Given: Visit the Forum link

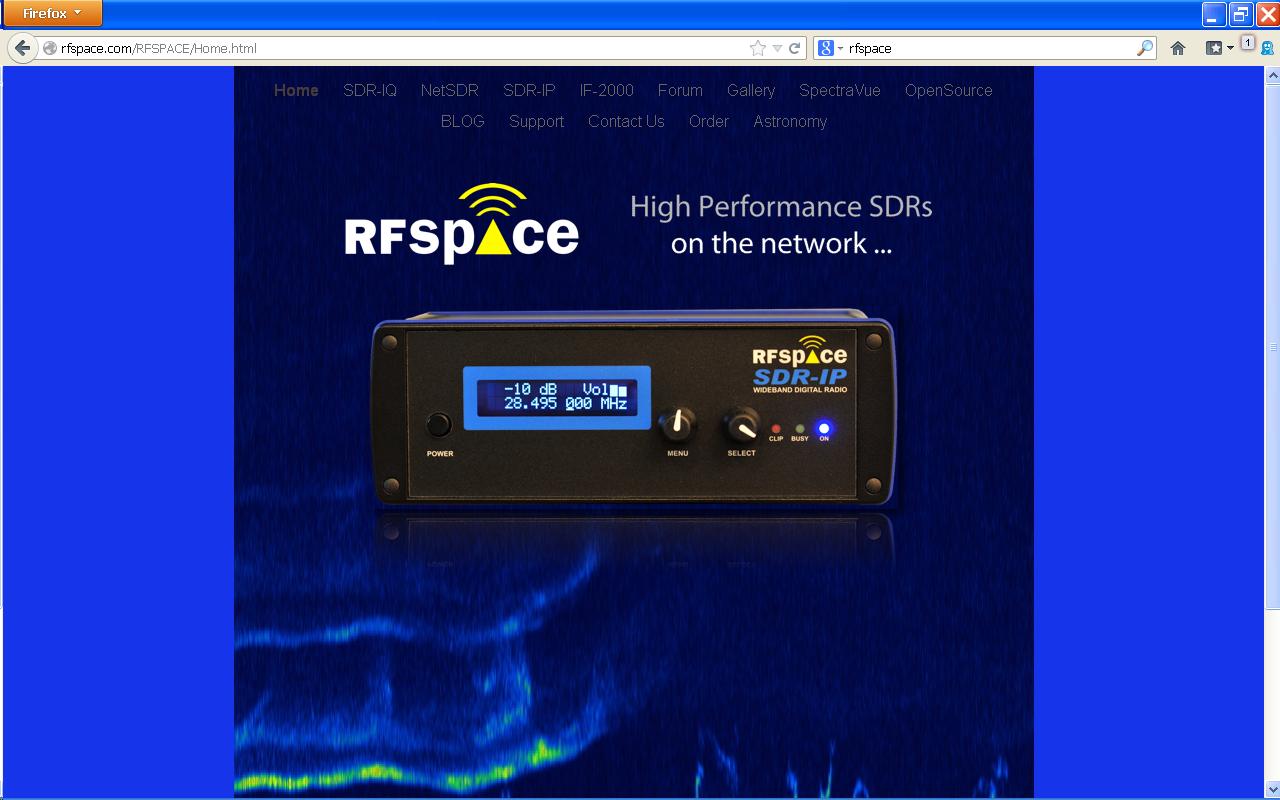Looking at the screenshot, I should (680, 90).
